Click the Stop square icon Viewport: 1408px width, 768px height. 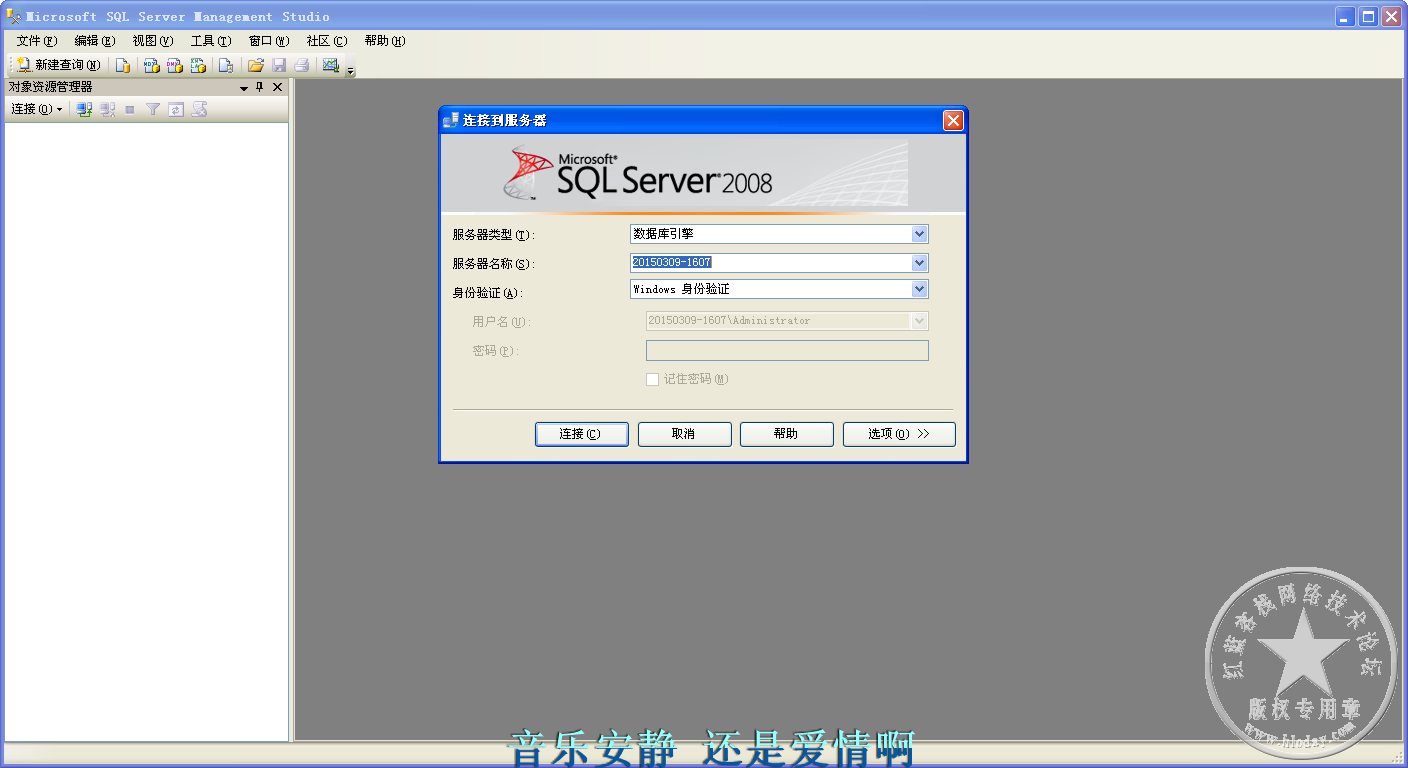(130, 109)
